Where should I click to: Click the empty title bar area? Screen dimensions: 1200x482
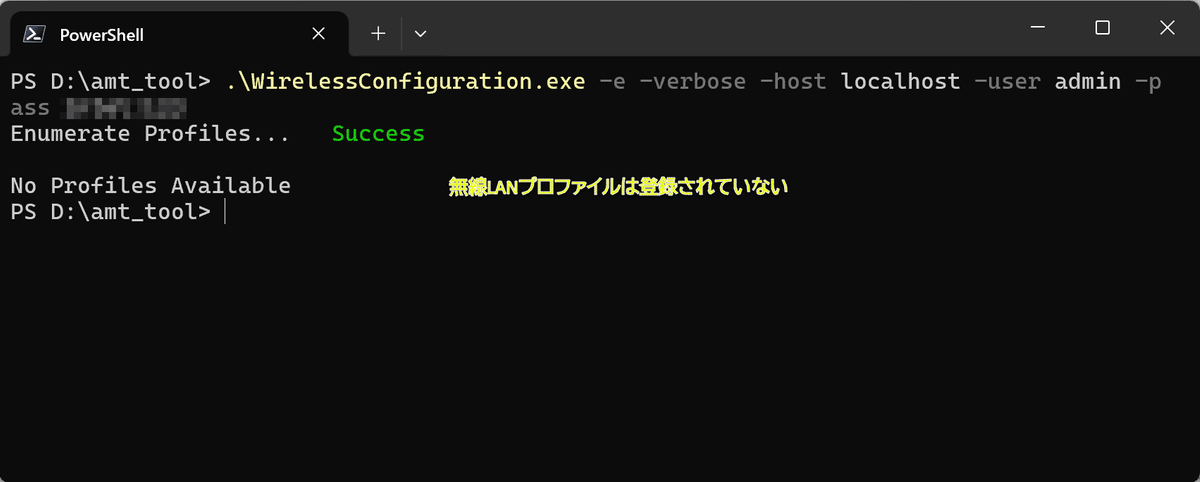tap(720, 28)
